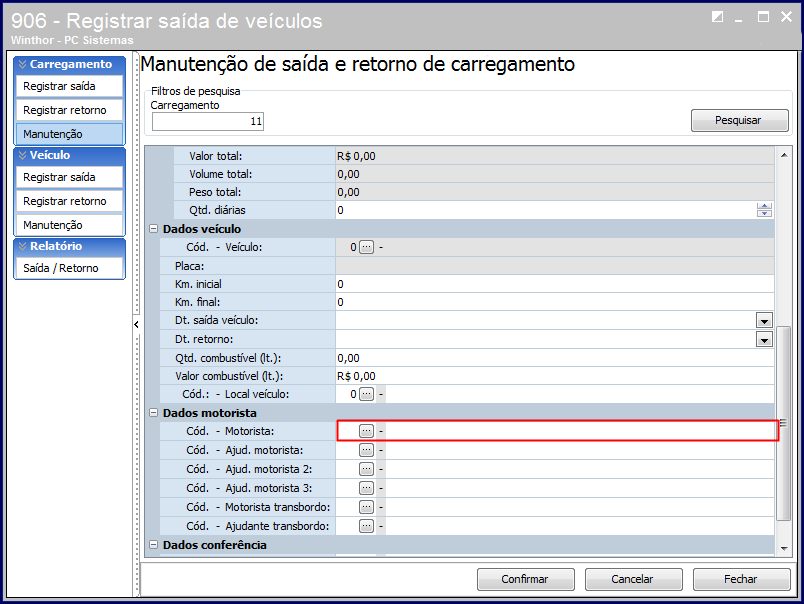This screenshot has width=804, height=604.
Task: Collapse the Relatório sidebar group
Action: (22, 246)
